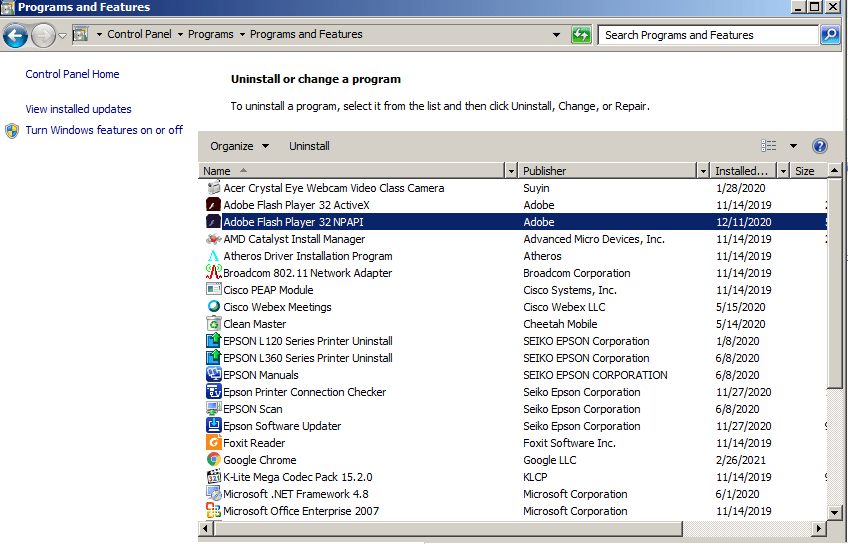Click the EPSON Scan icon

point(214,409)
